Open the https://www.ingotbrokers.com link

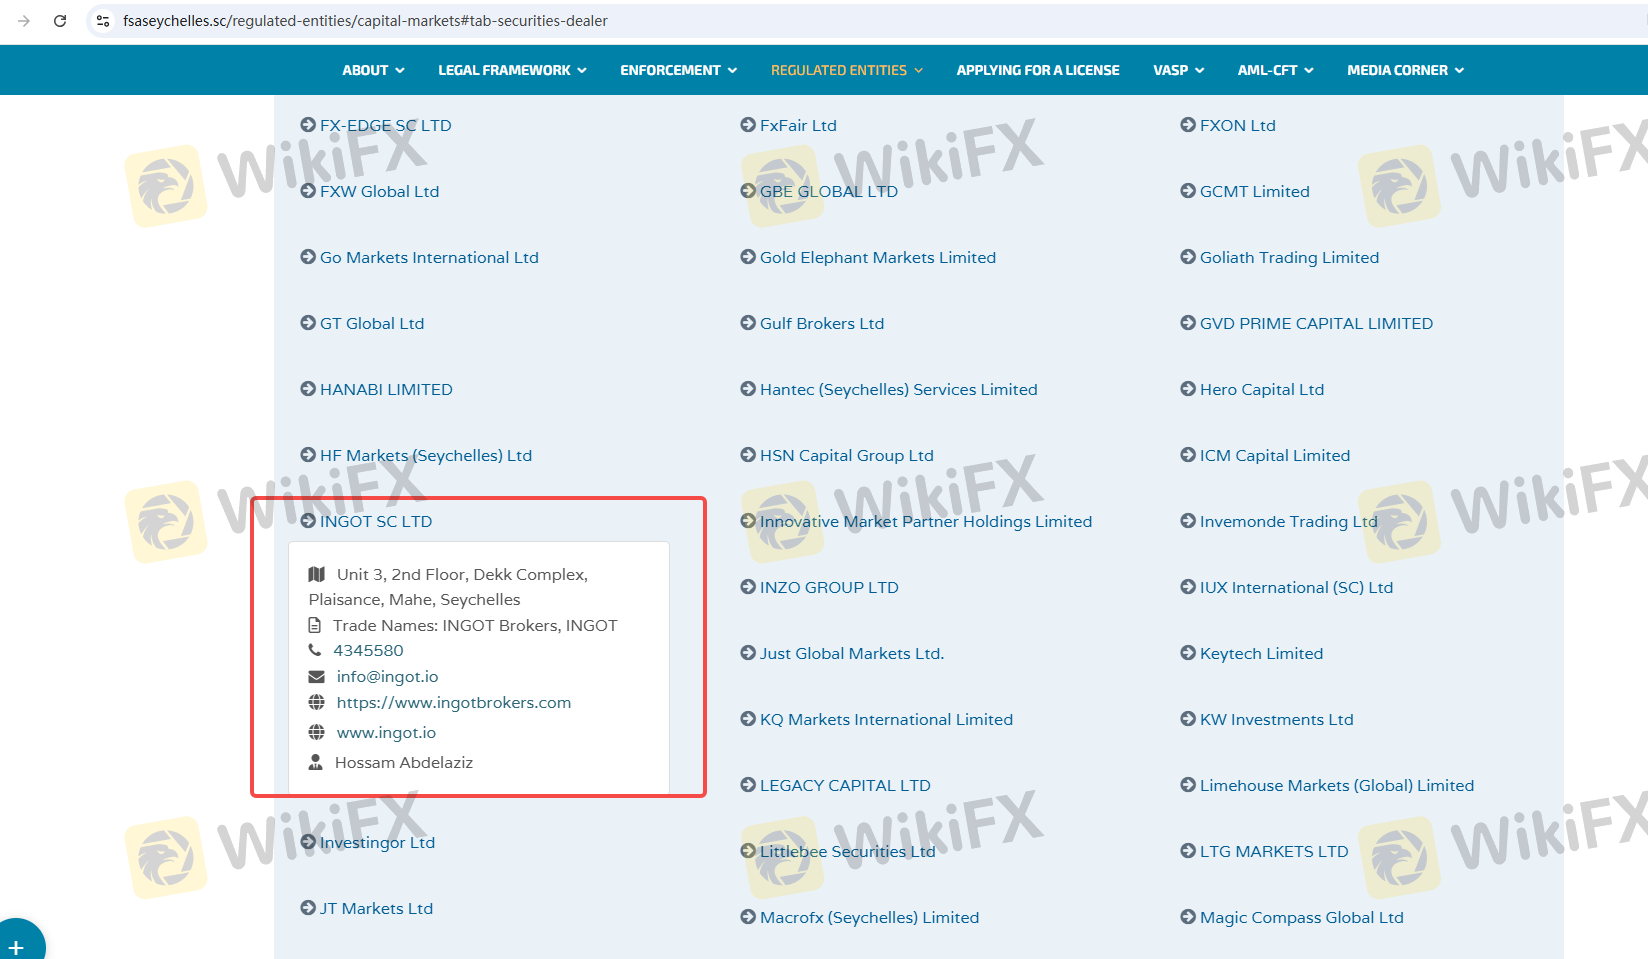pyautogui.click(x=454, y=703)
